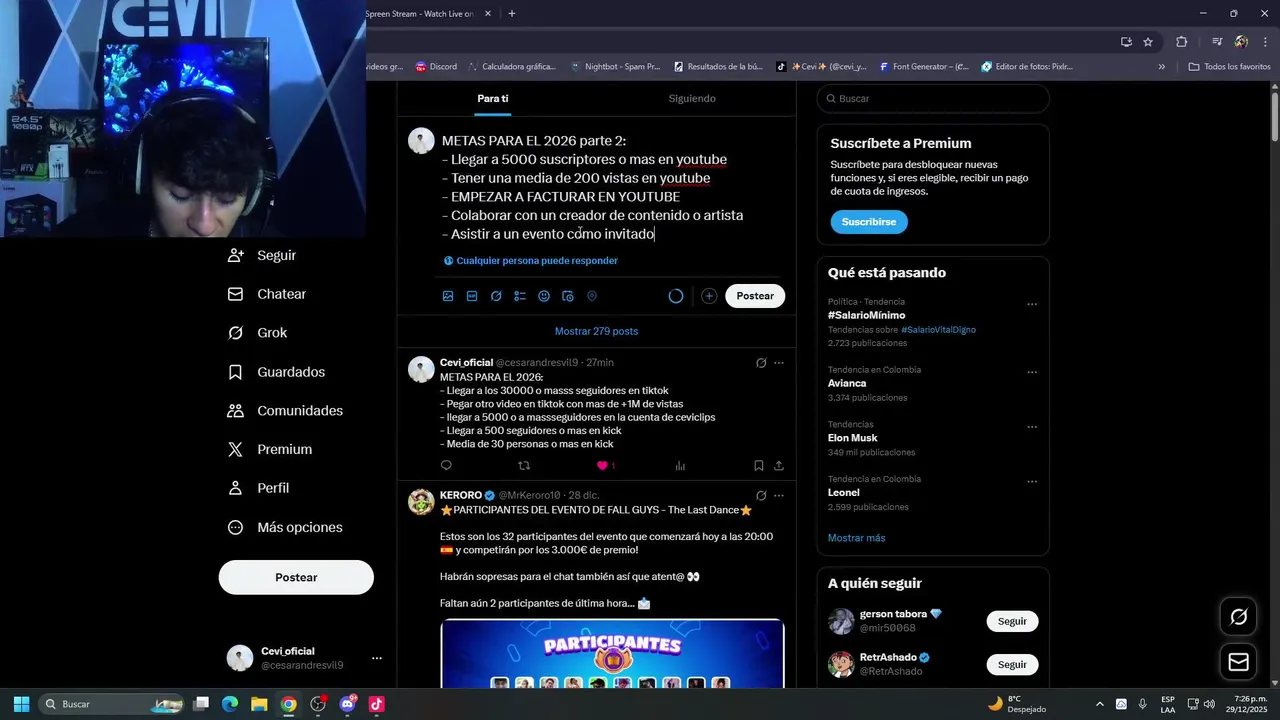This screenshot has height=720, width=1280.
Task: Bookmark this page with the star icon
Action: pyautogui.click(x=1148, y=42)
